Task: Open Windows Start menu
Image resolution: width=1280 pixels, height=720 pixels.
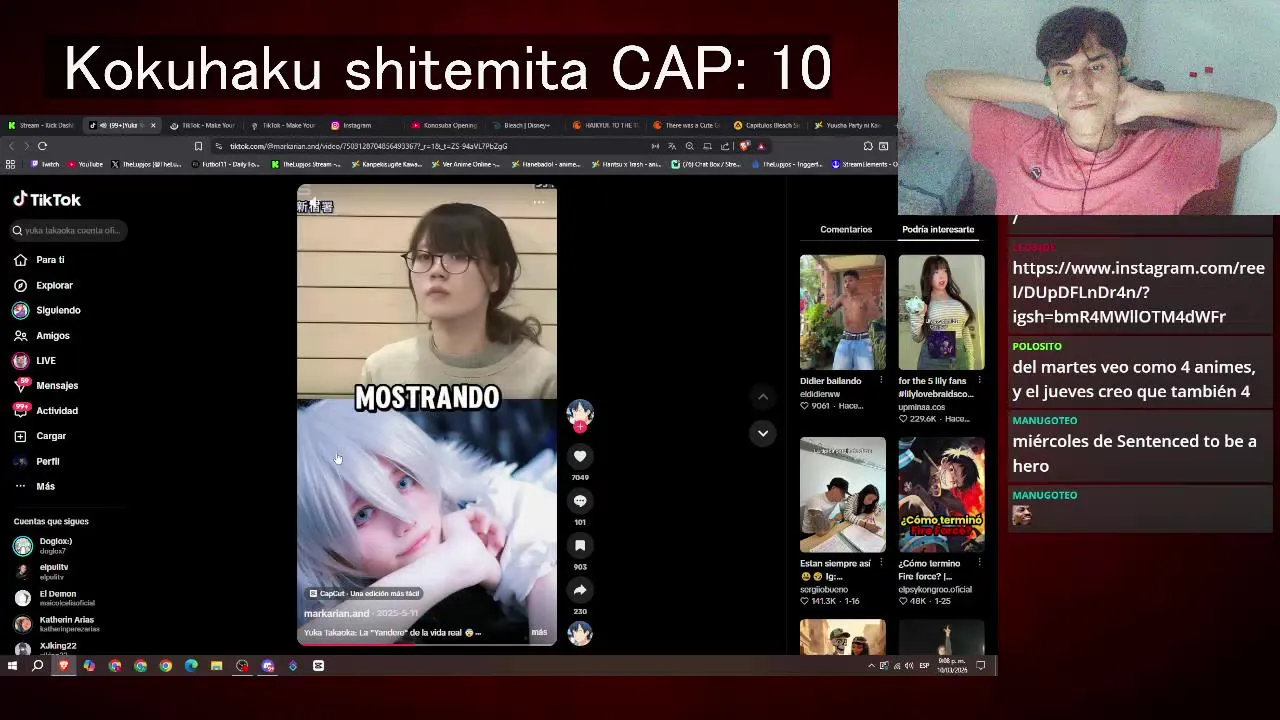Action: [12, 666]
